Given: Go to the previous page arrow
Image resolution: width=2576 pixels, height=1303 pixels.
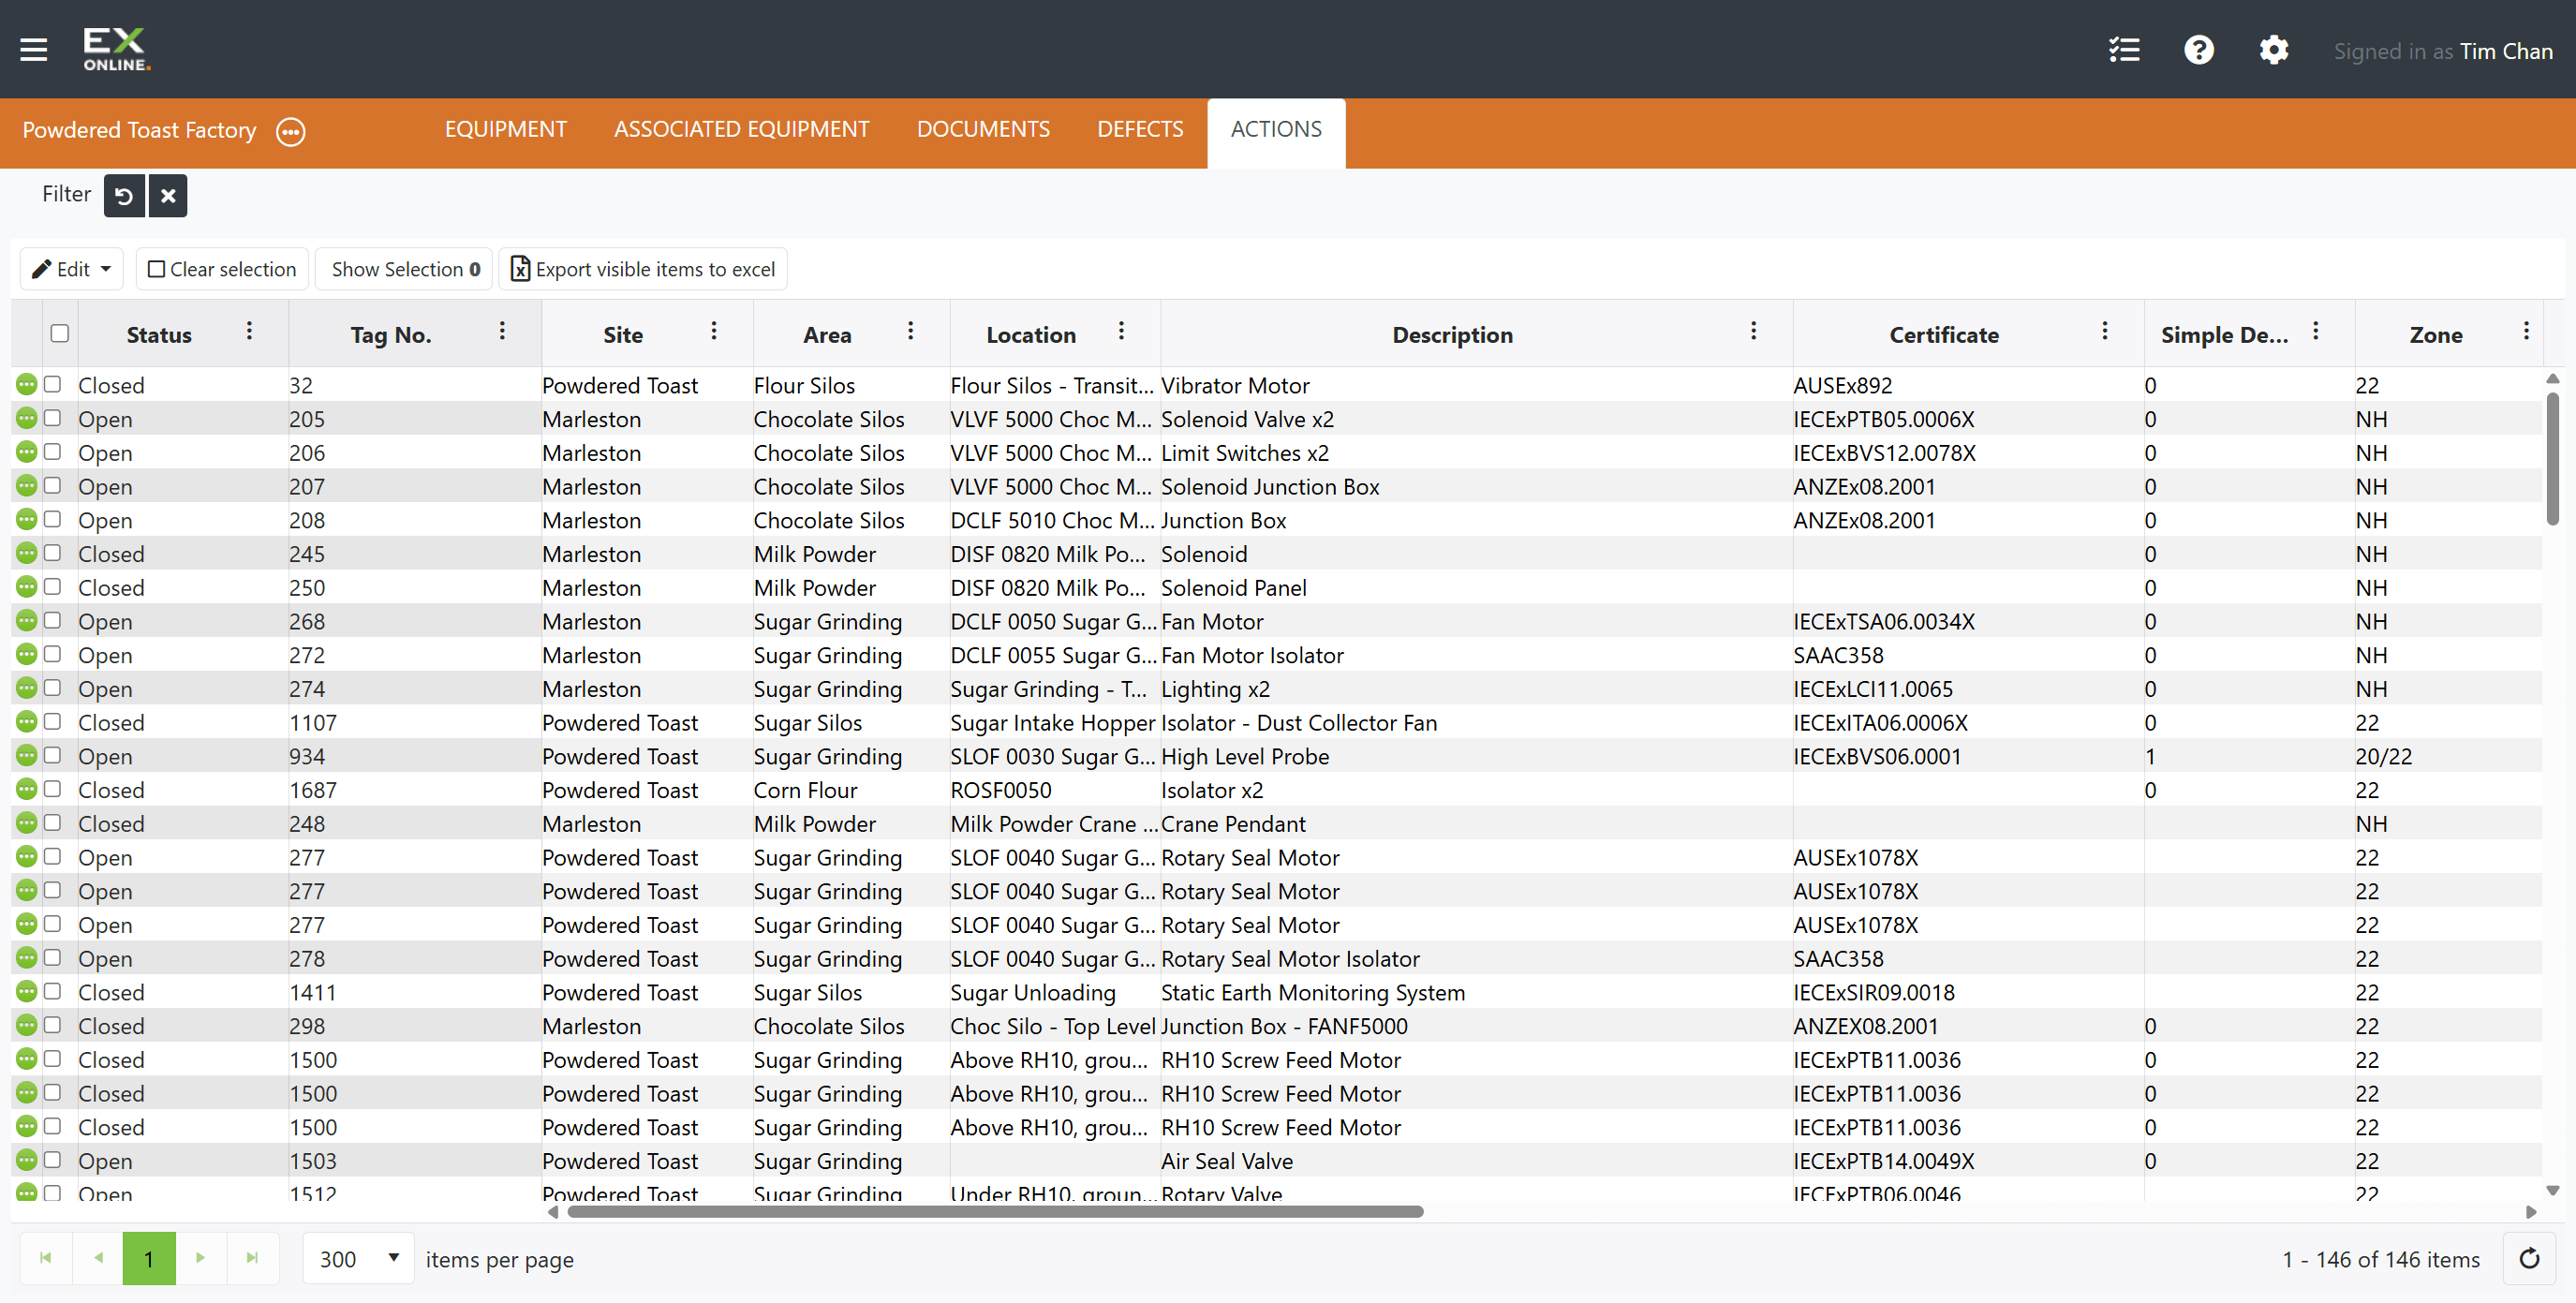Looking at the screenshot, I should [x=98, y=1258].
